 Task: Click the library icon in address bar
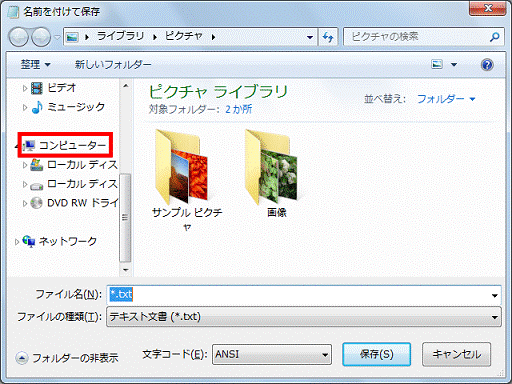[72, 37]
